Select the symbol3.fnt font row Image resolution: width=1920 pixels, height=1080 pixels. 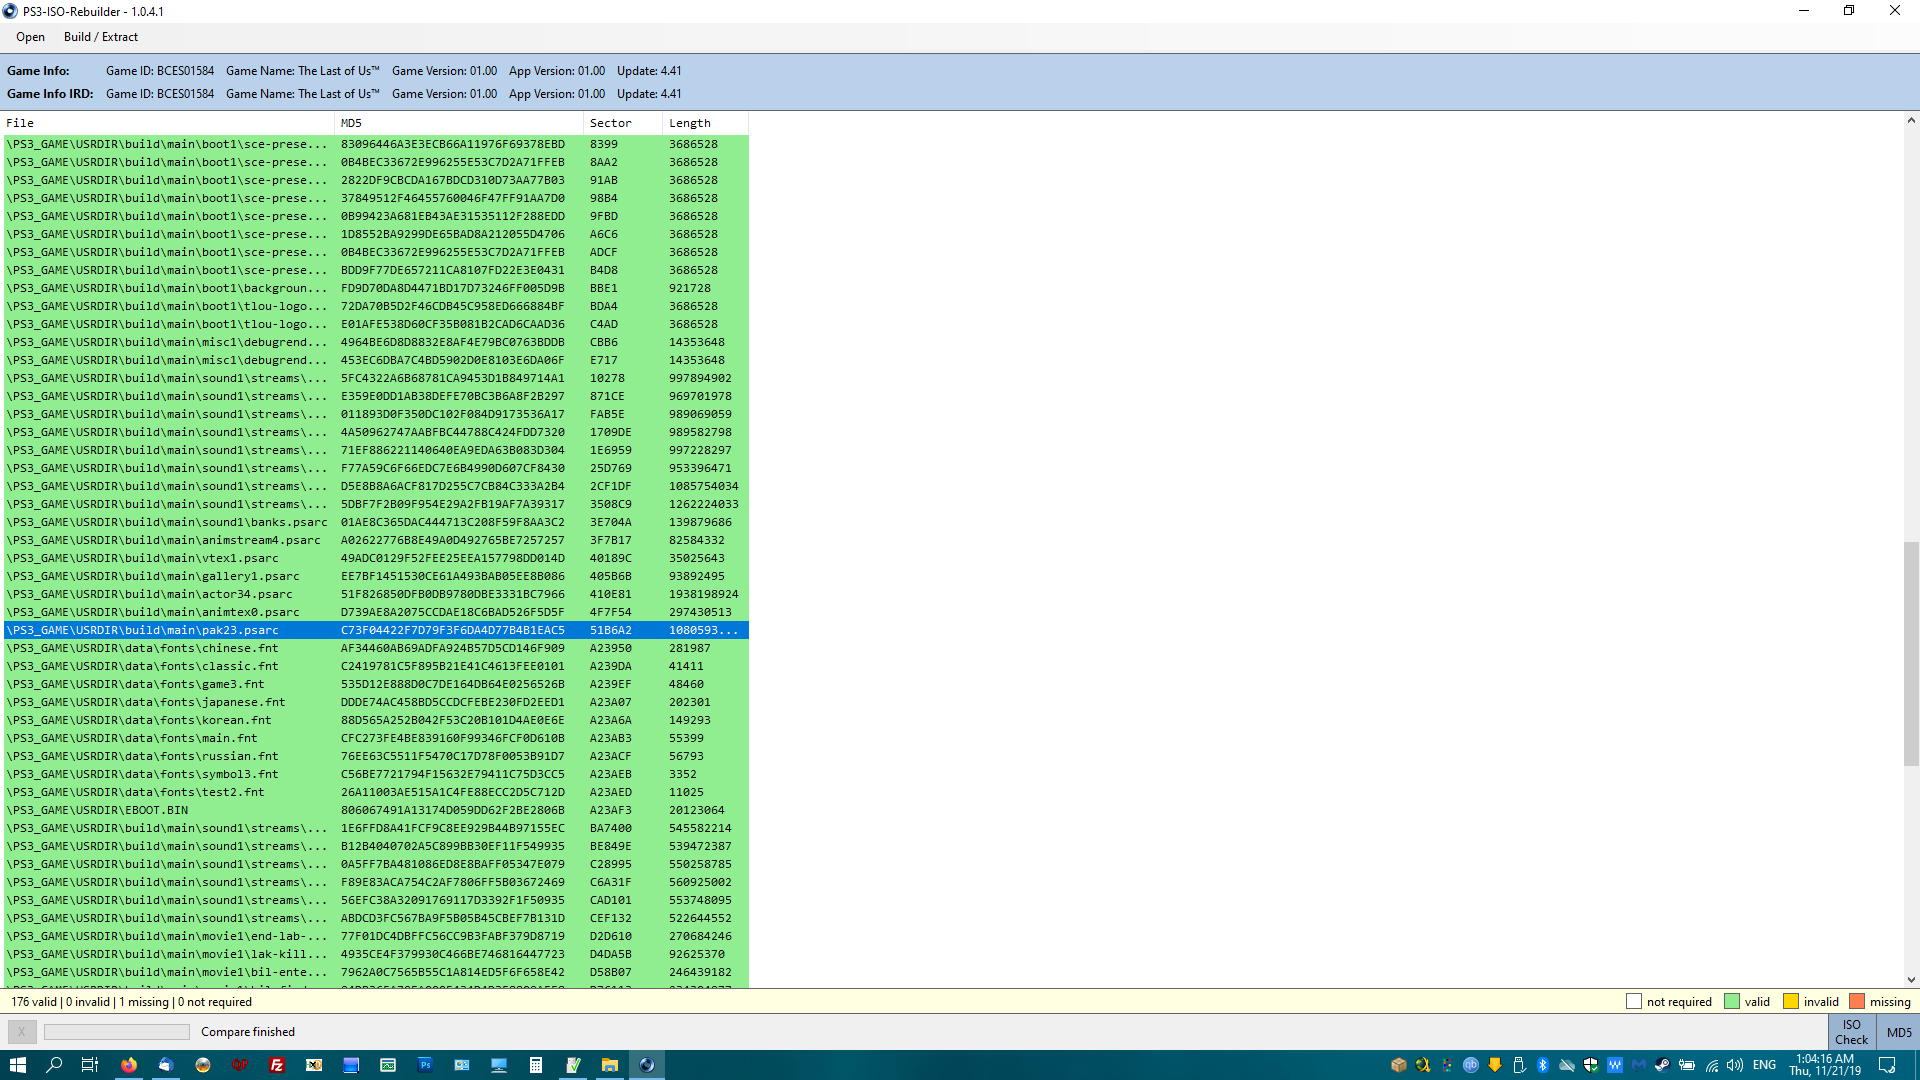click(376, 774)
